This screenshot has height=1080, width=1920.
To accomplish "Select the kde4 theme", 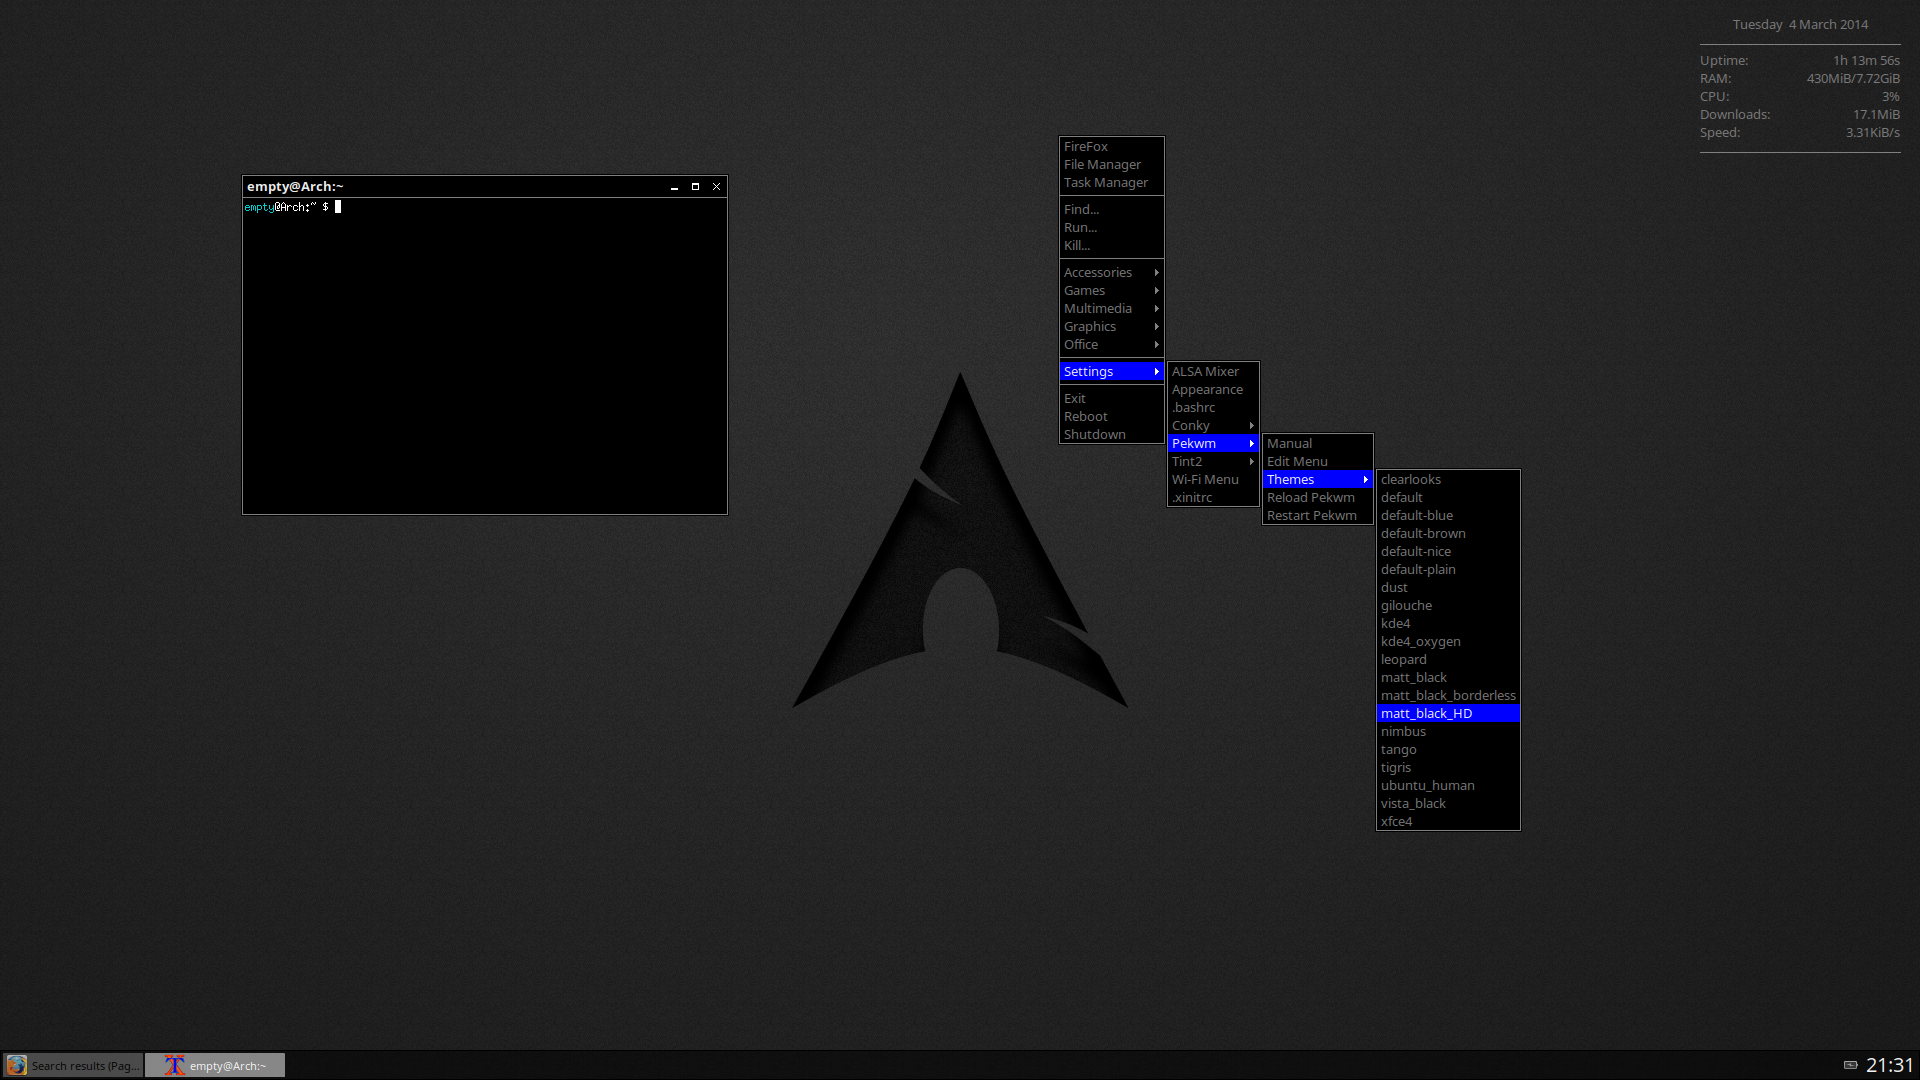I will click(x=1448, y=623).
